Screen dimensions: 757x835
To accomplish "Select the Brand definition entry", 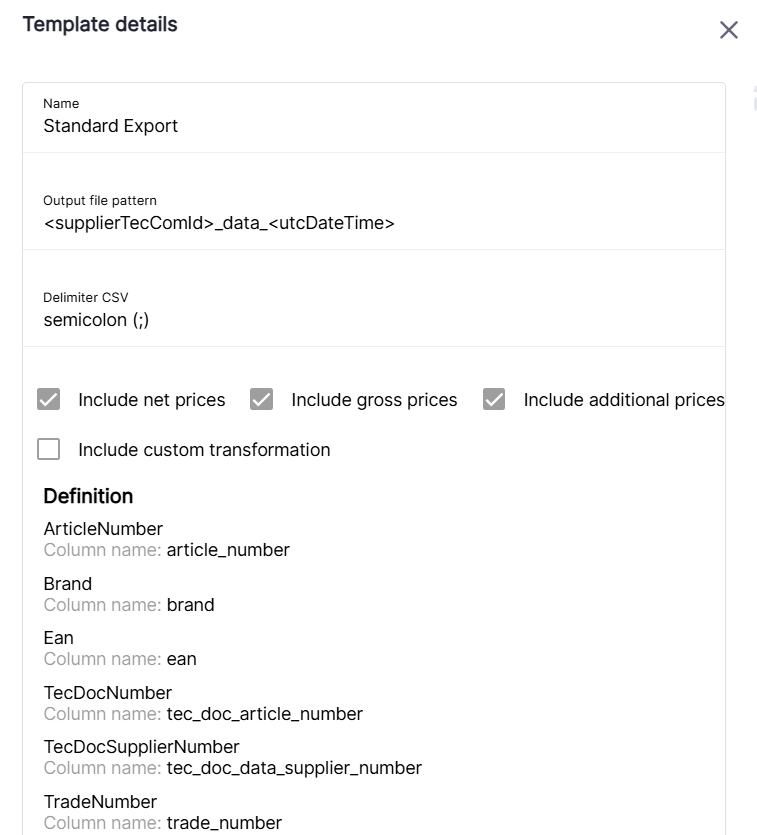I will 68,584.
